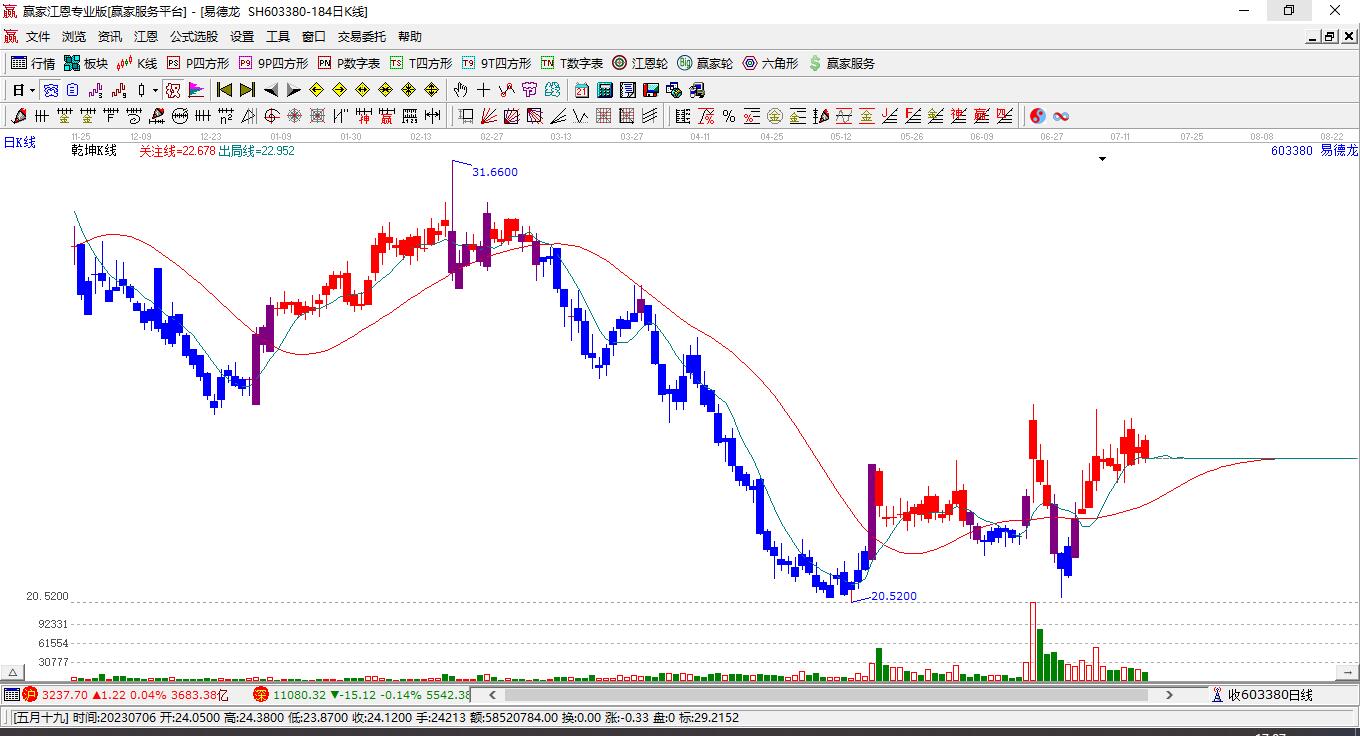Minimize the inner chart window
The height and width of the screenshot is (736, 1360).
tap(1313, 37)
